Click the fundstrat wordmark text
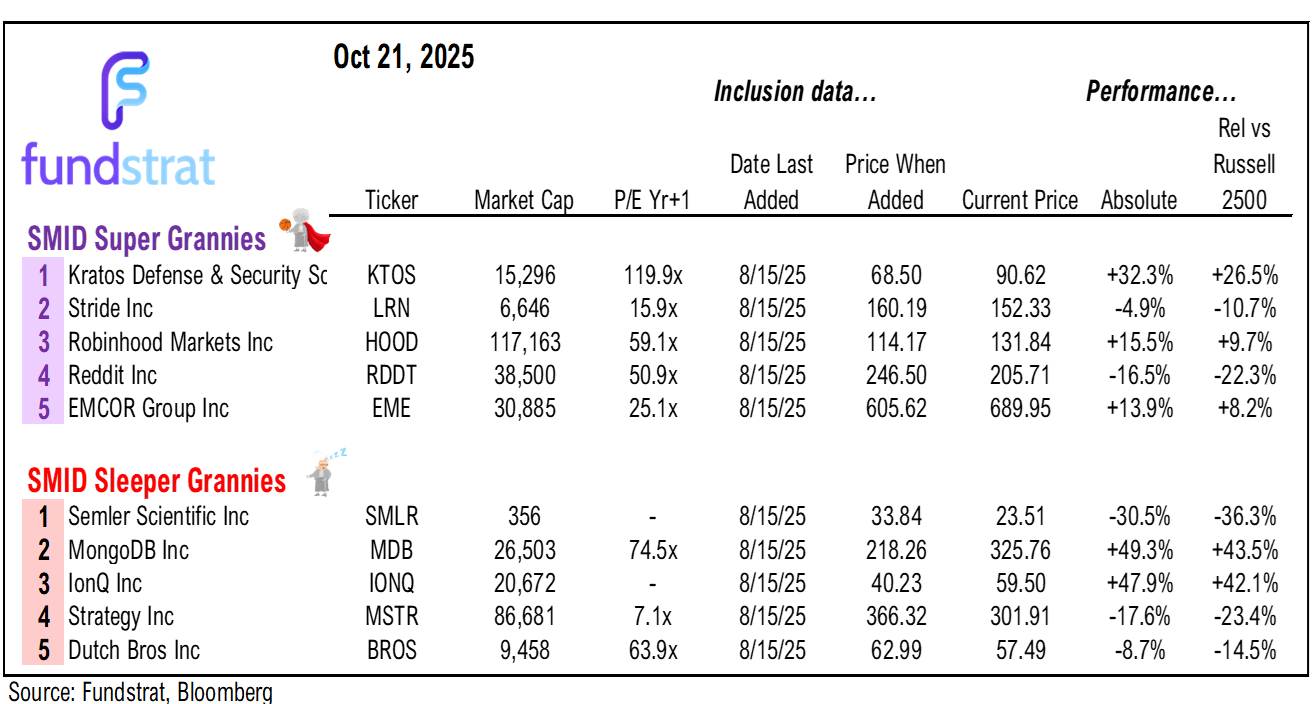This screenshot has height=704, width=1314. [x=118, y=165]
